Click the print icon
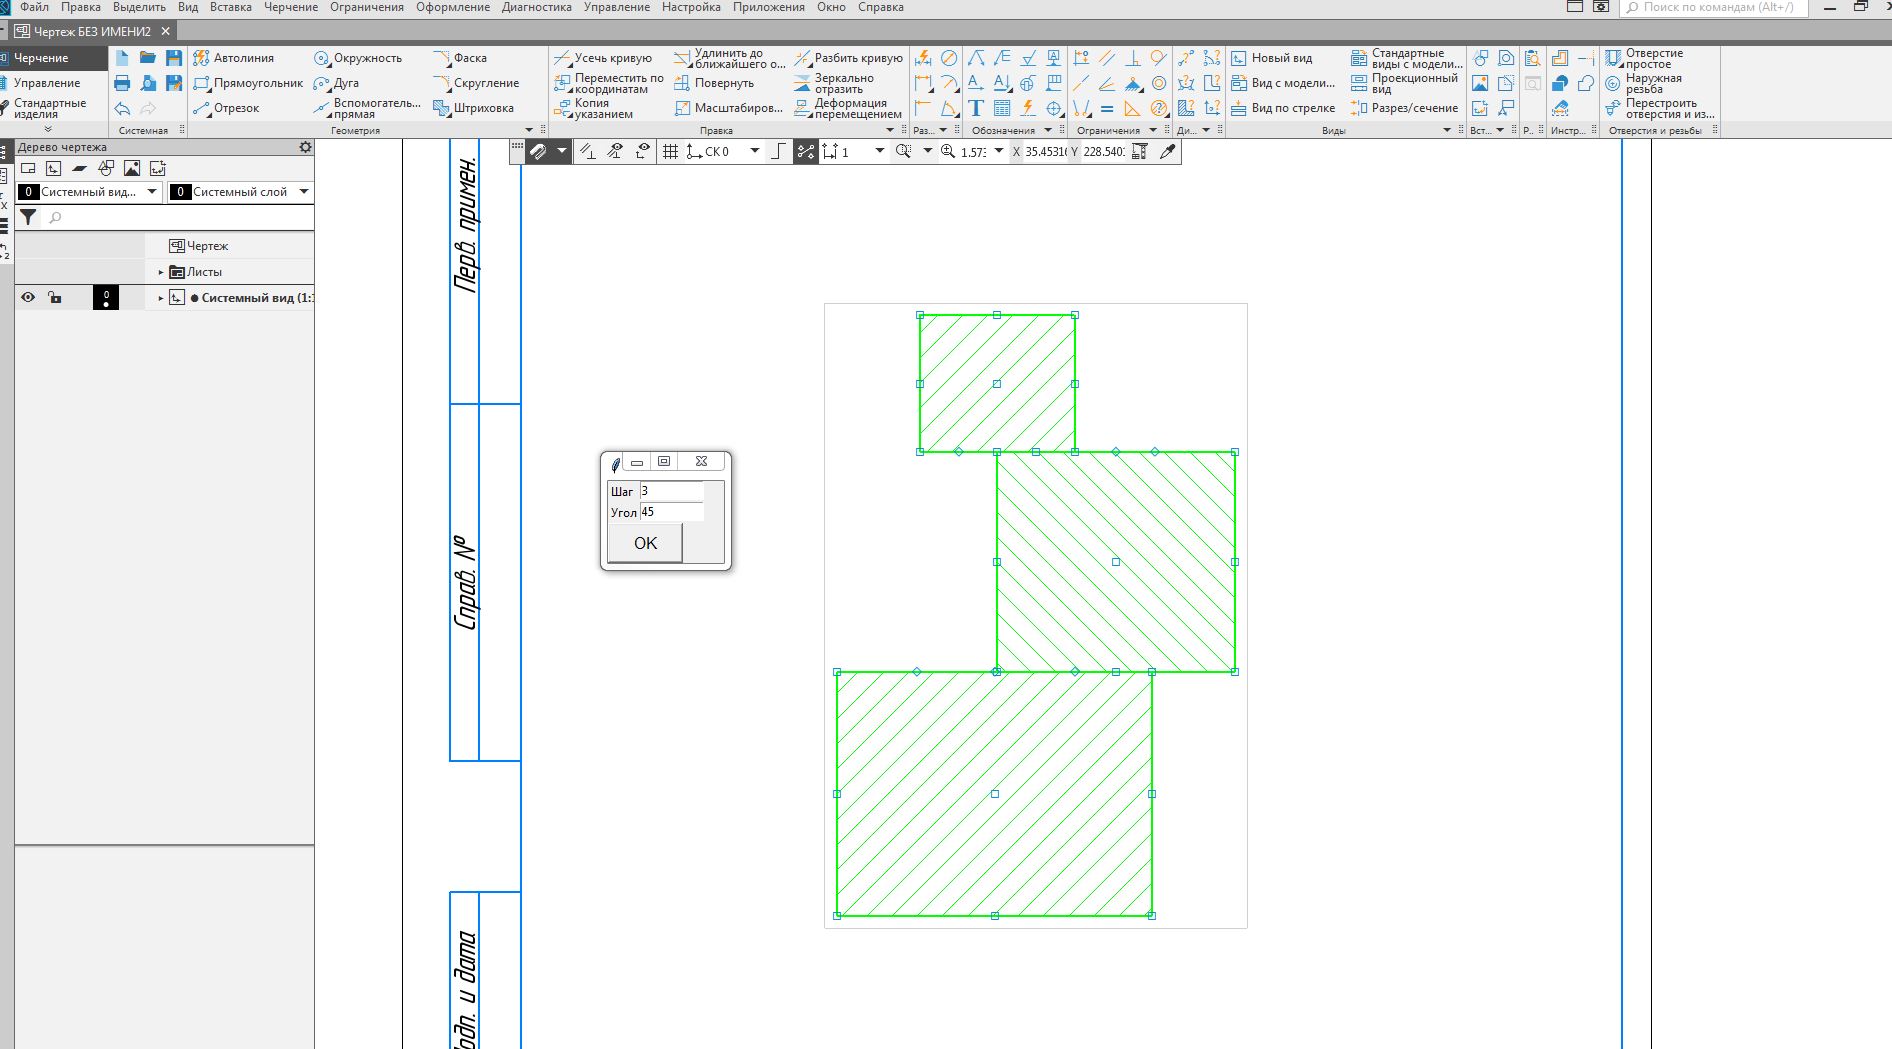The width and height of the screenshot is (1892, 1049). (x=122, y=83)
